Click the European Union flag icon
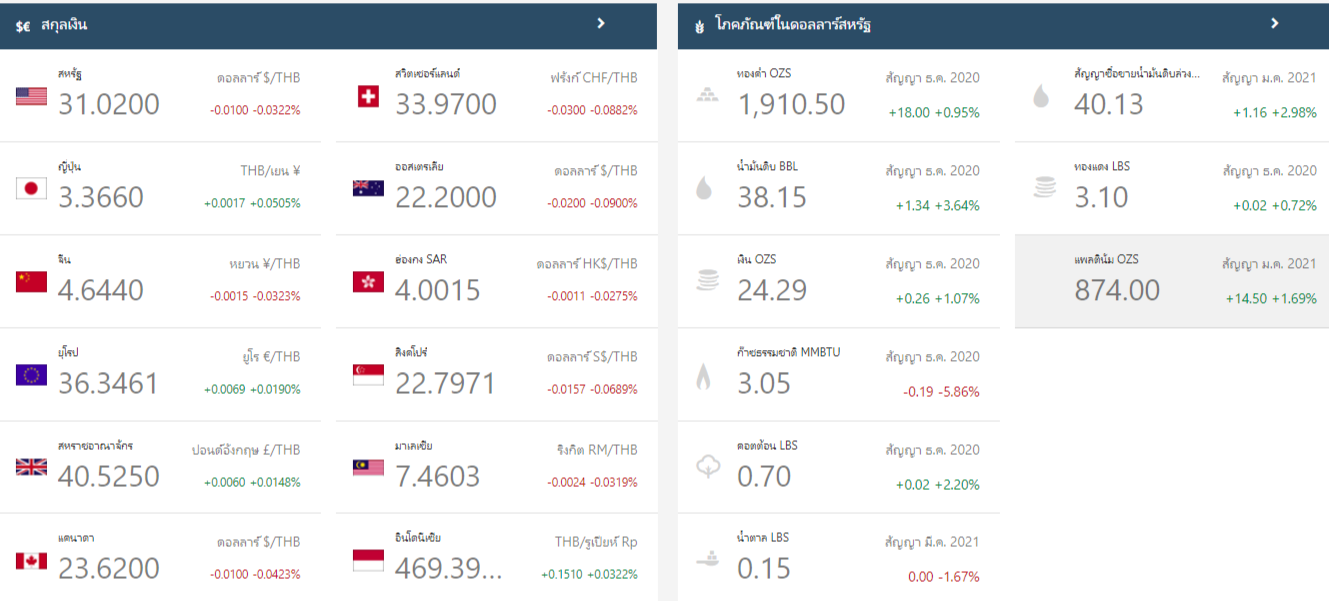This screenshot has width=1329, height=601. [31, 375]
